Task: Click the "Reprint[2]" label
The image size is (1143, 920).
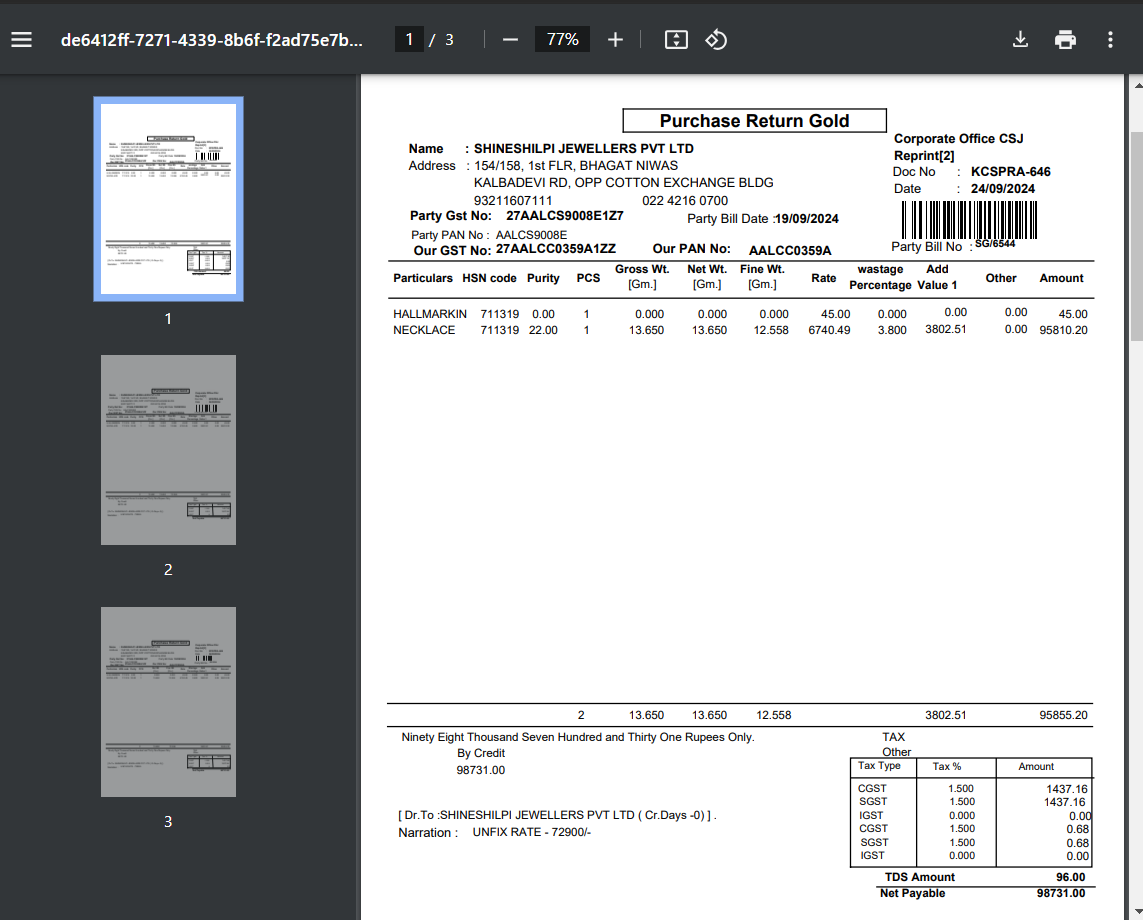Action: (924, 155)
